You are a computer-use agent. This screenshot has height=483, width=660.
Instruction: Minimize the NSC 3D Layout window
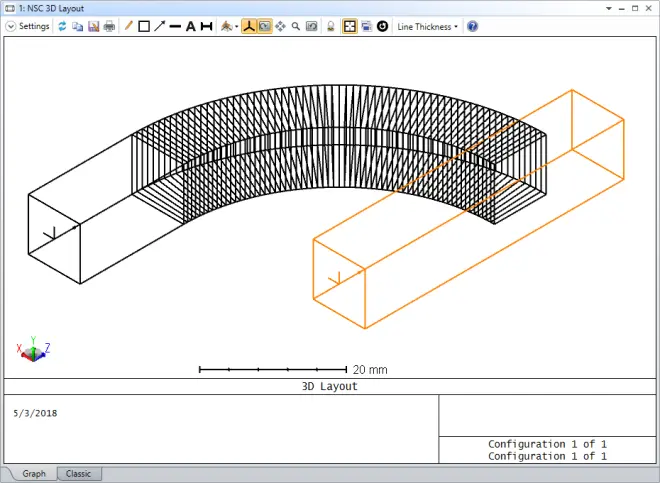pos(622,8)
